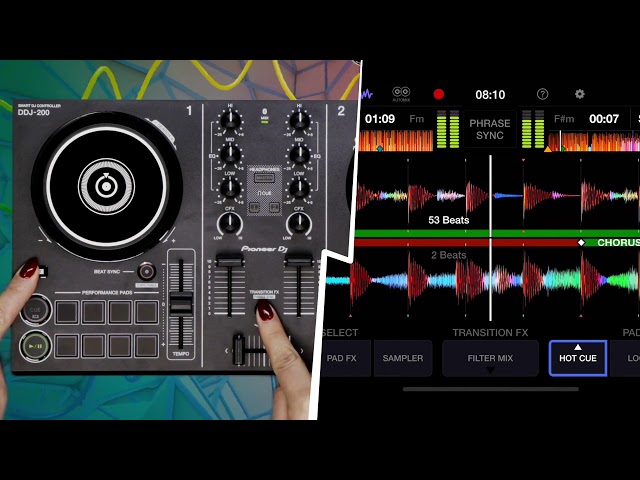Screen dimensions: 640x480
Task: Click the lower deck scrolling waveform
Action: pos(483,282)
